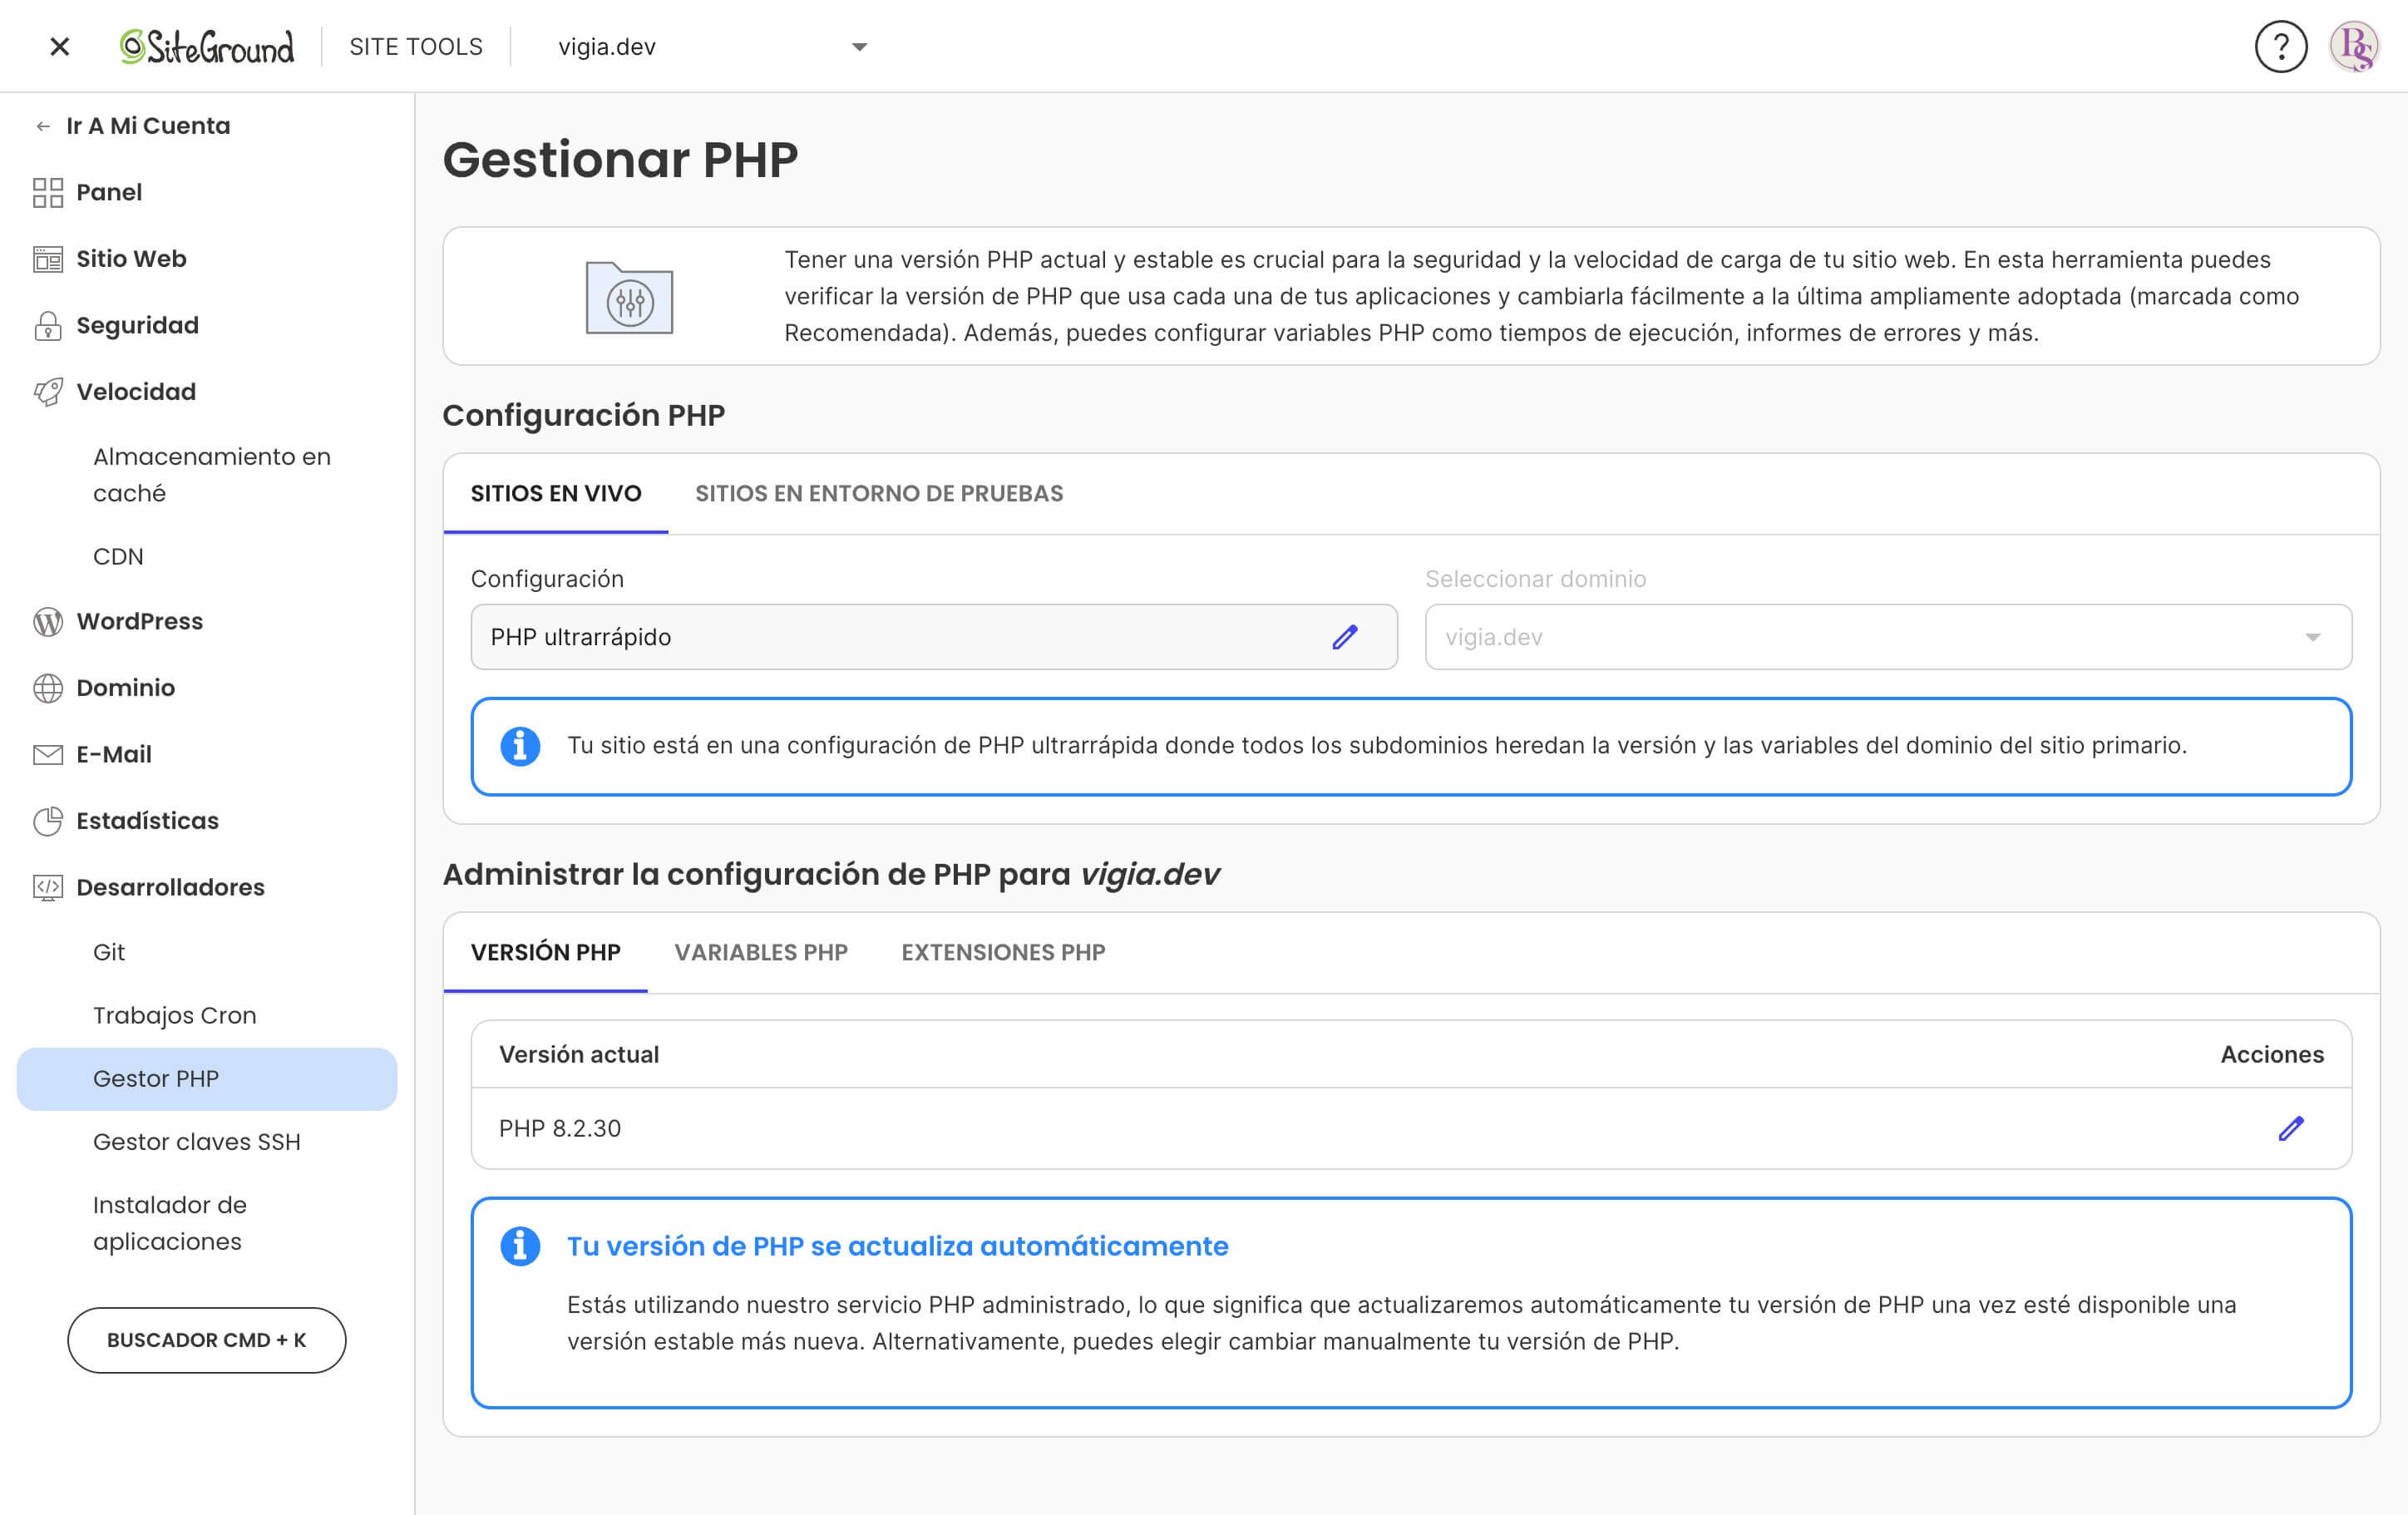The width and height of the screenshot is (2408, 1515).
Task: Open the Velocidad section
Action: coord(135,391)
